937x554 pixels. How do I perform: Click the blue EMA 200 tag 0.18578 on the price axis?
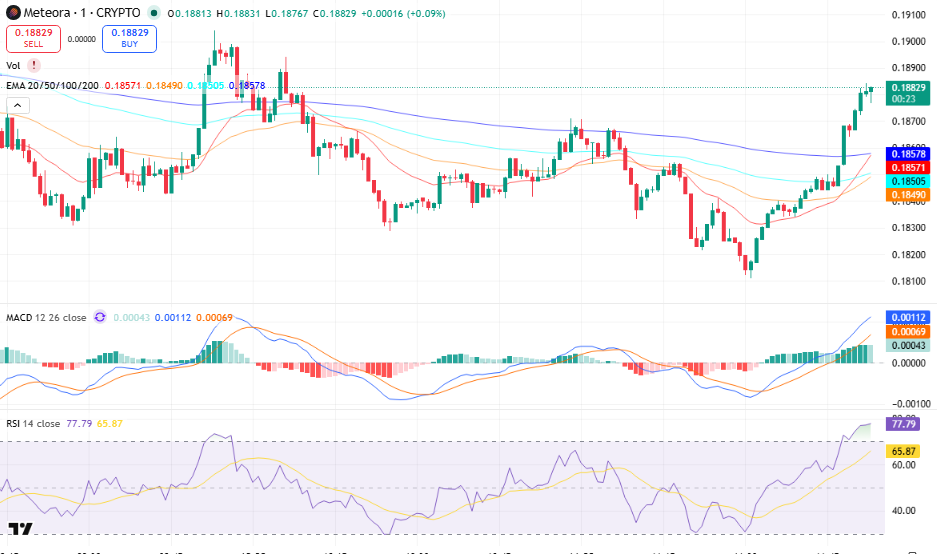click(908, 154)
